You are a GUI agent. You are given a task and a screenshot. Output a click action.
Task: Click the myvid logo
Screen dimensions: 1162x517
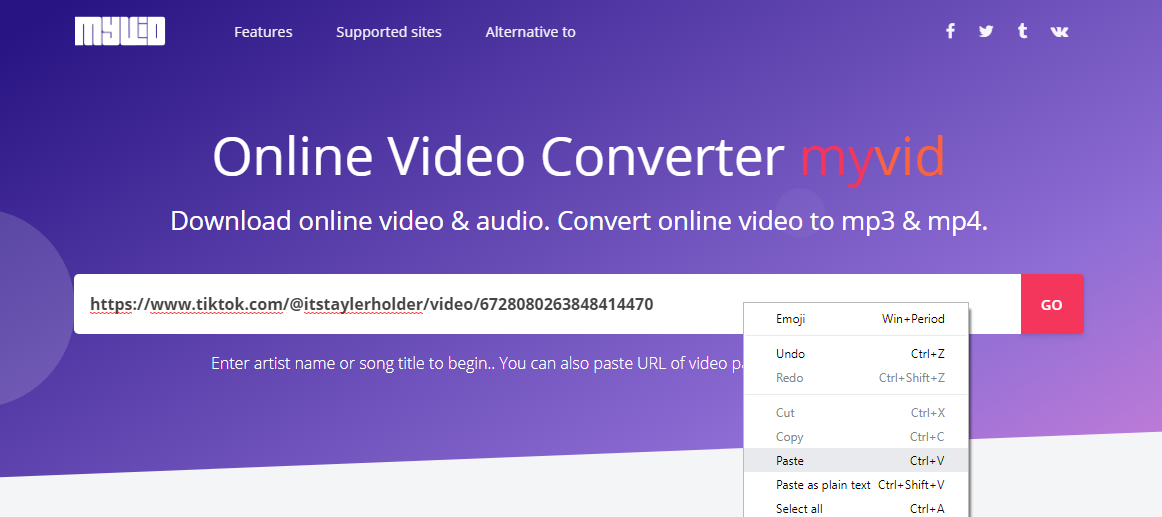tap(120, 32)
